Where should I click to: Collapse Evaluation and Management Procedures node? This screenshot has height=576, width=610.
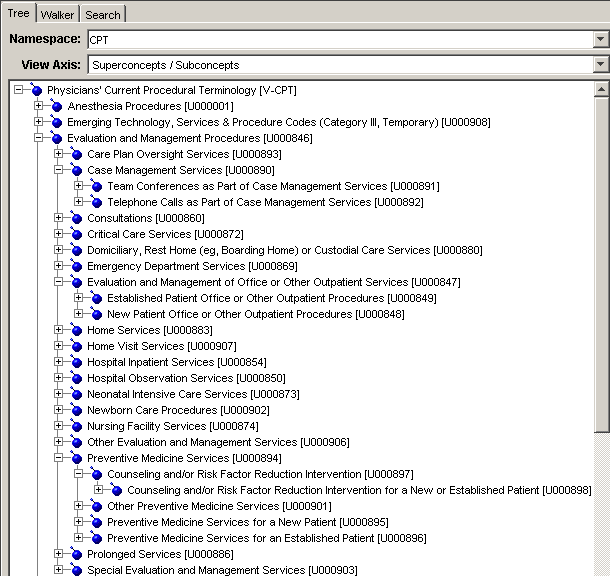coord(39,138)
